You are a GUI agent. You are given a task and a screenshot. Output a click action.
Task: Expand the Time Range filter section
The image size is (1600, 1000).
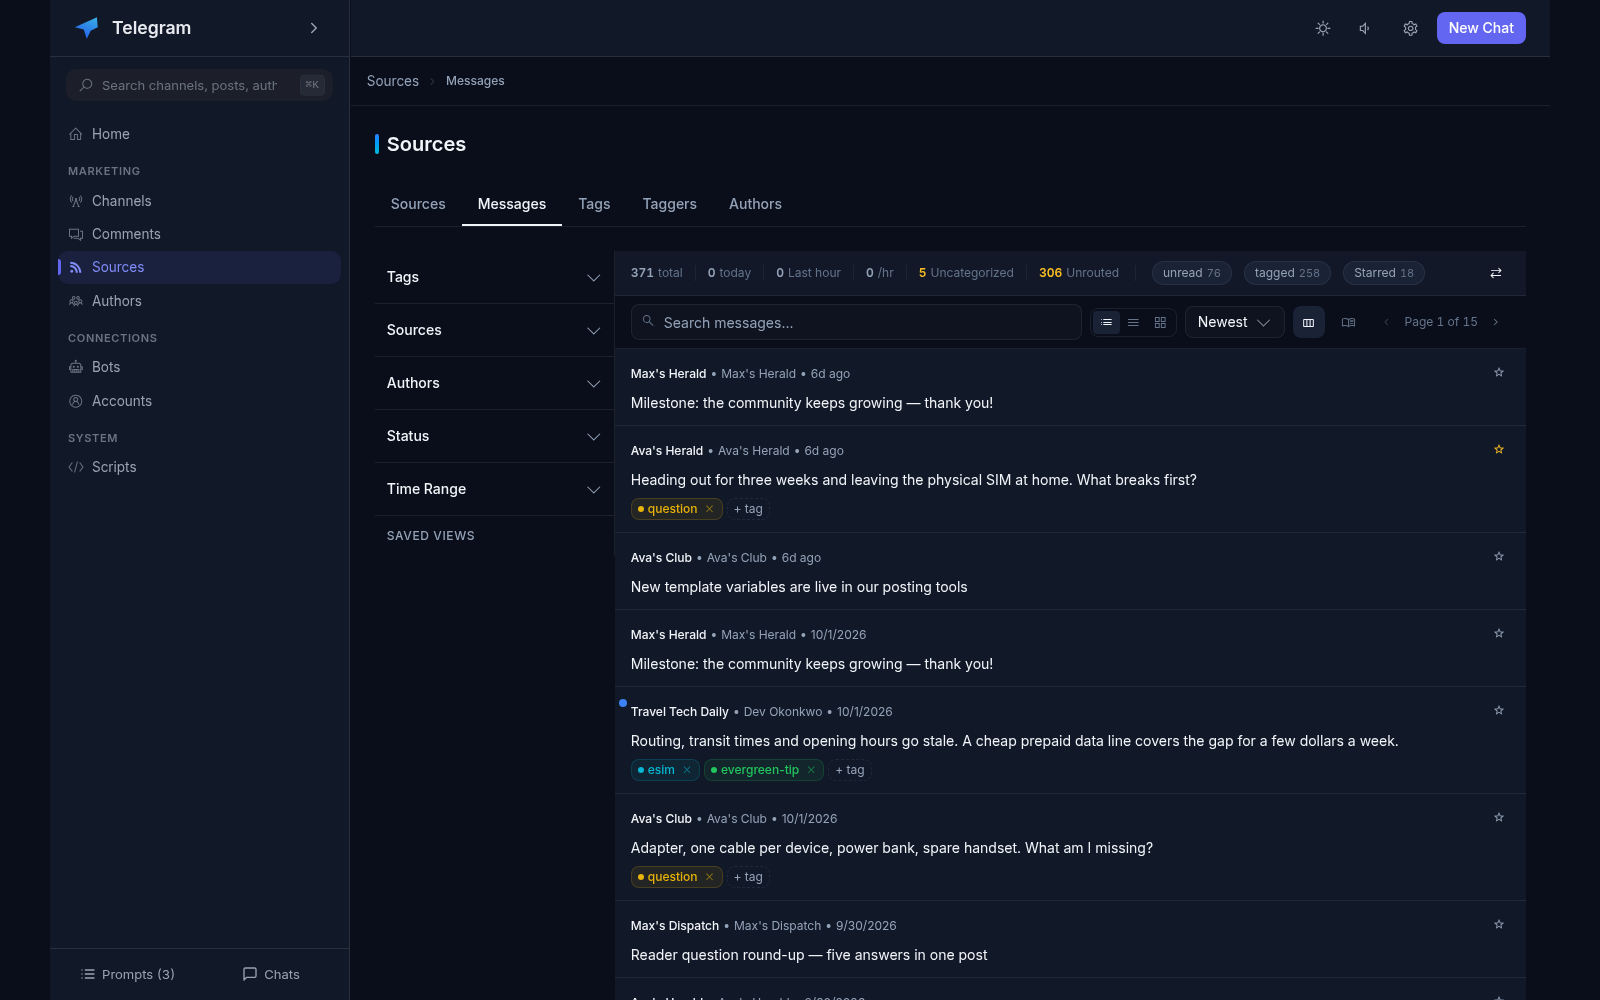(x=494, y=489)
